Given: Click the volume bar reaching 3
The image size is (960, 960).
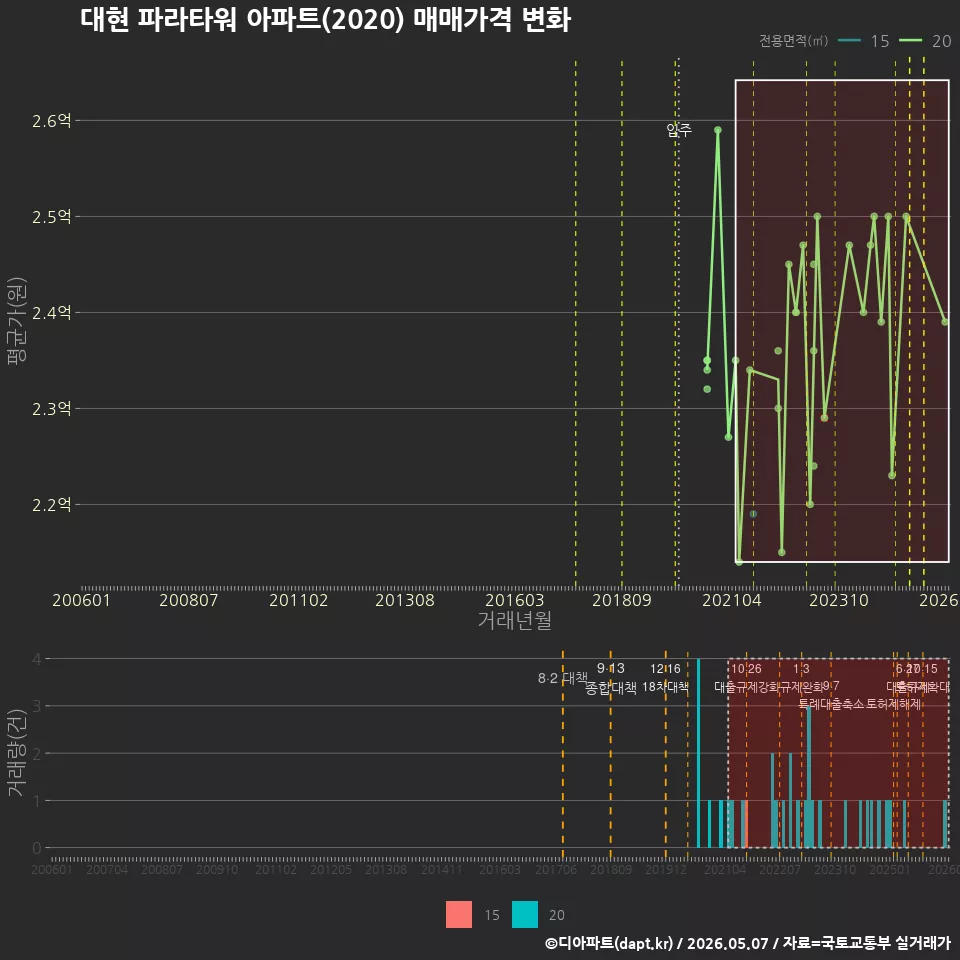Looking at the screenshot, I should [809, 777].
